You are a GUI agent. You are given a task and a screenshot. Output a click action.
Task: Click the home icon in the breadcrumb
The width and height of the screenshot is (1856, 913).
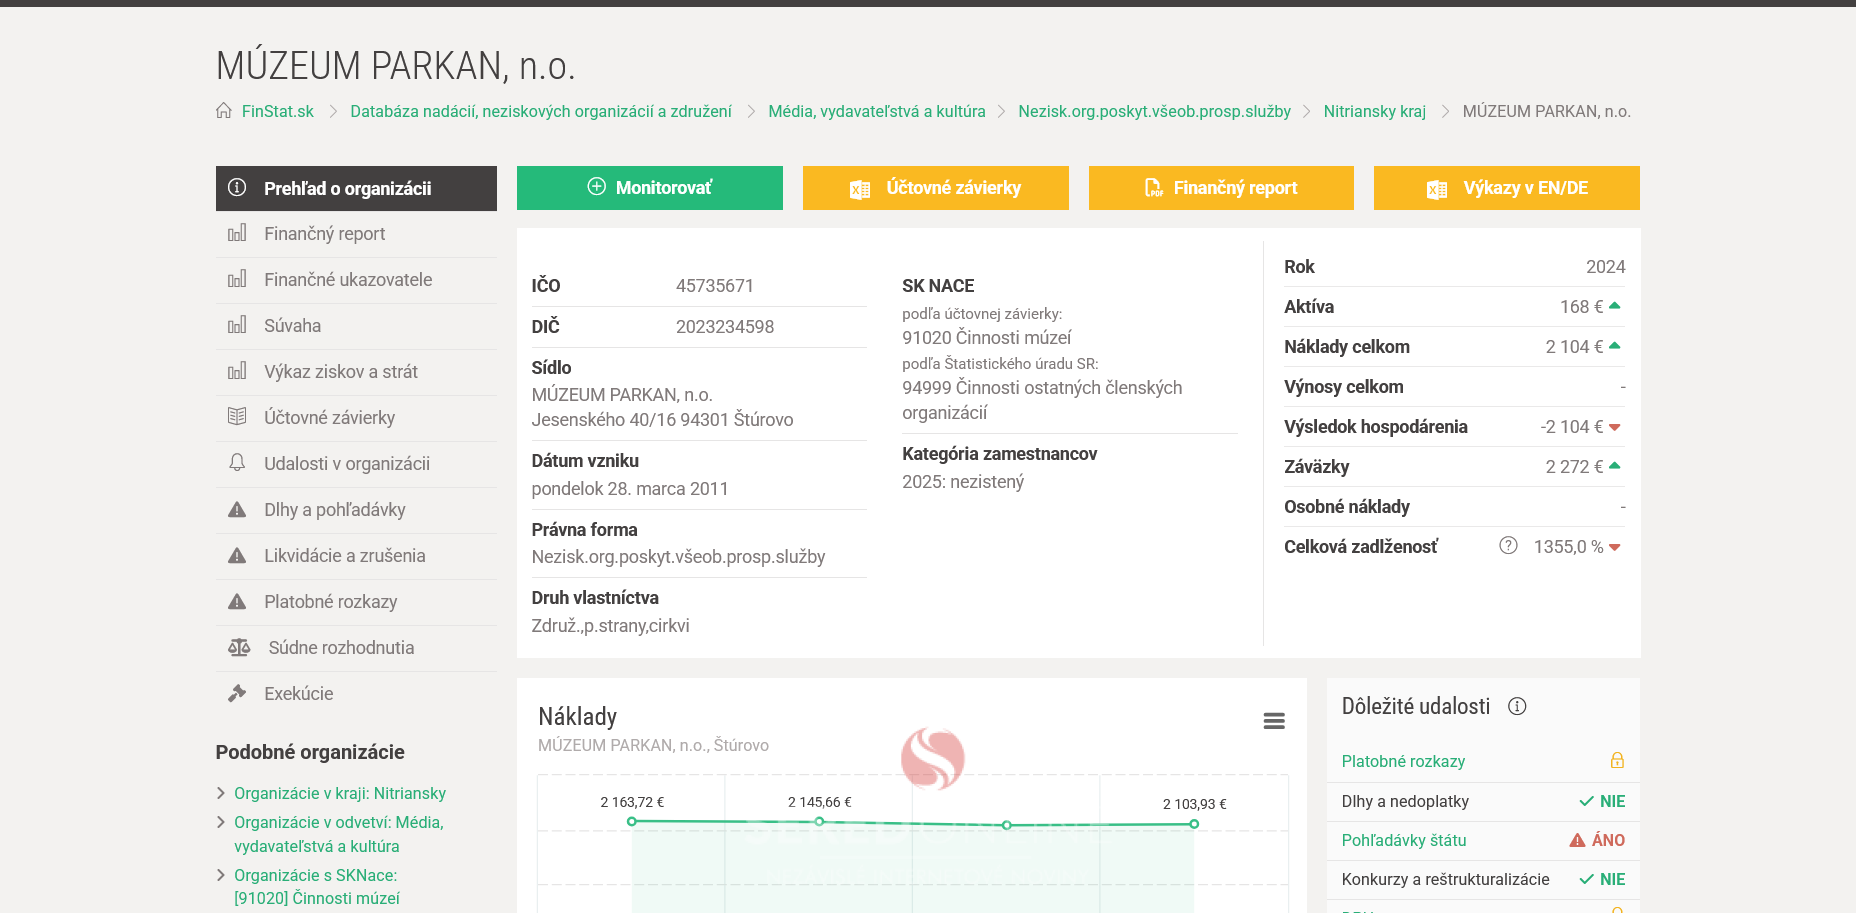[x=224, y=111]
